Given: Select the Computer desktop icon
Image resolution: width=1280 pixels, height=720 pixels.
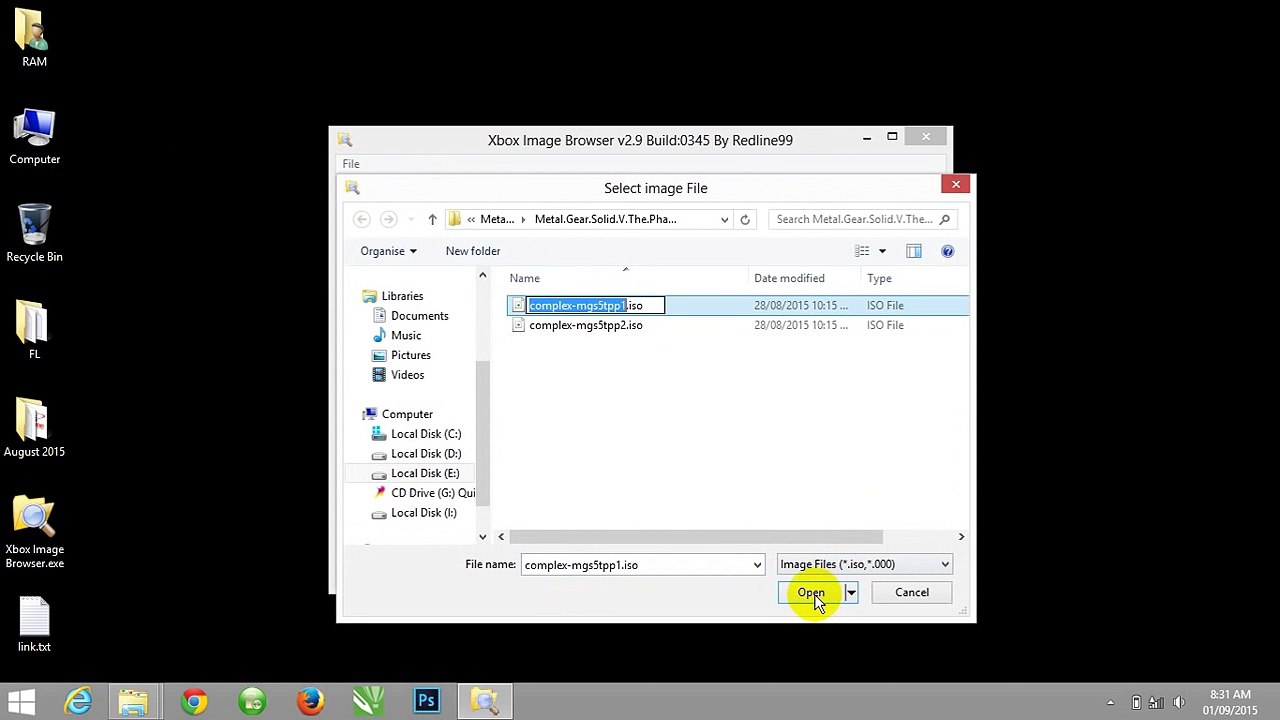Looking at the screenshot, I should click(34, 137).
